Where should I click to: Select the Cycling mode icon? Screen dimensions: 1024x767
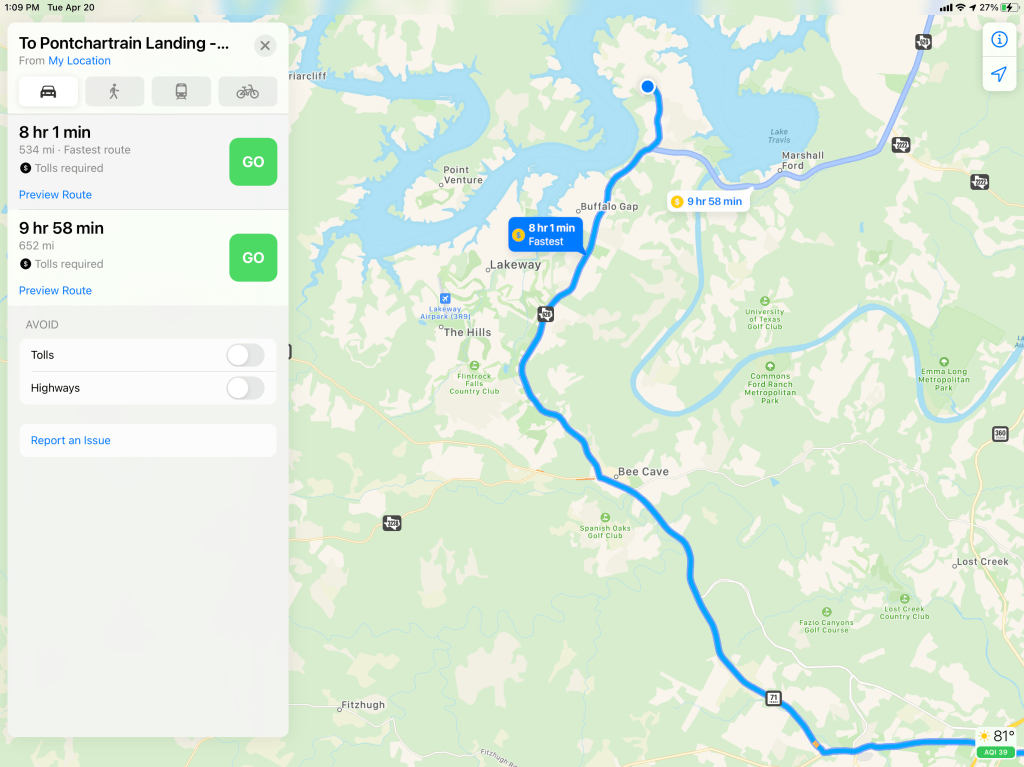[248, 91]
